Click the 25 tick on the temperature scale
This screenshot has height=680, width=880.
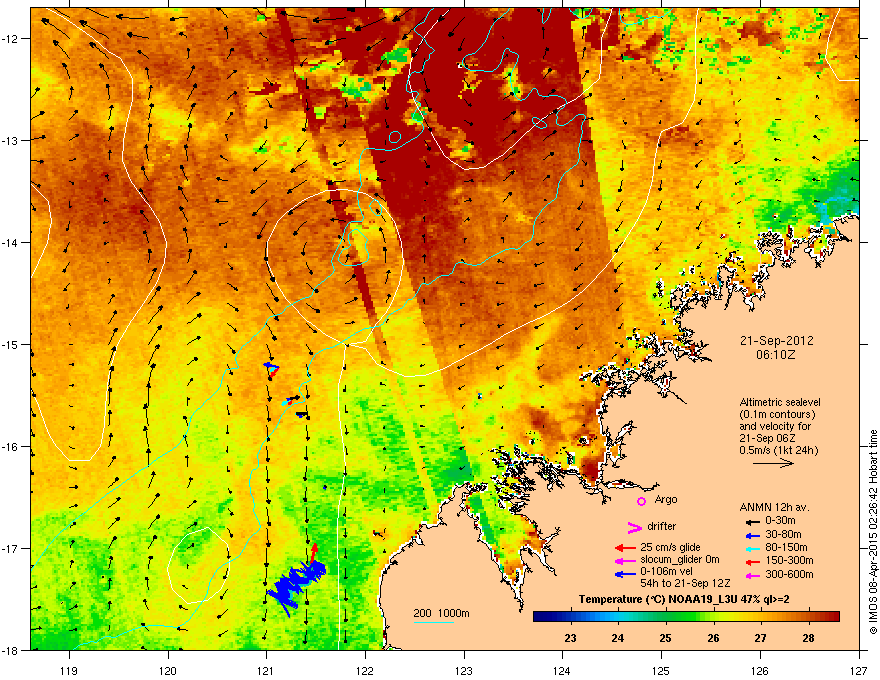(x=665, y=638)
